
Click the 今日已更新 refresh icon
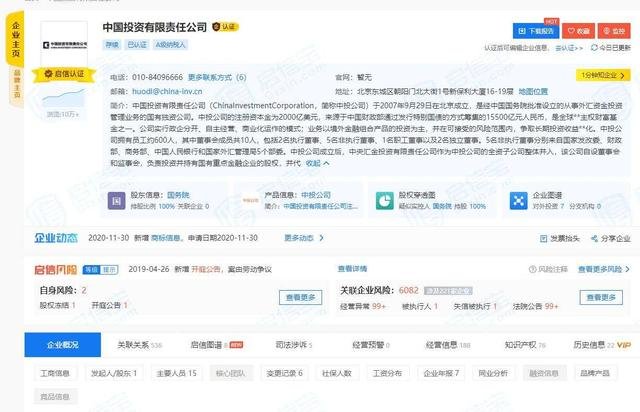(594, 48)
